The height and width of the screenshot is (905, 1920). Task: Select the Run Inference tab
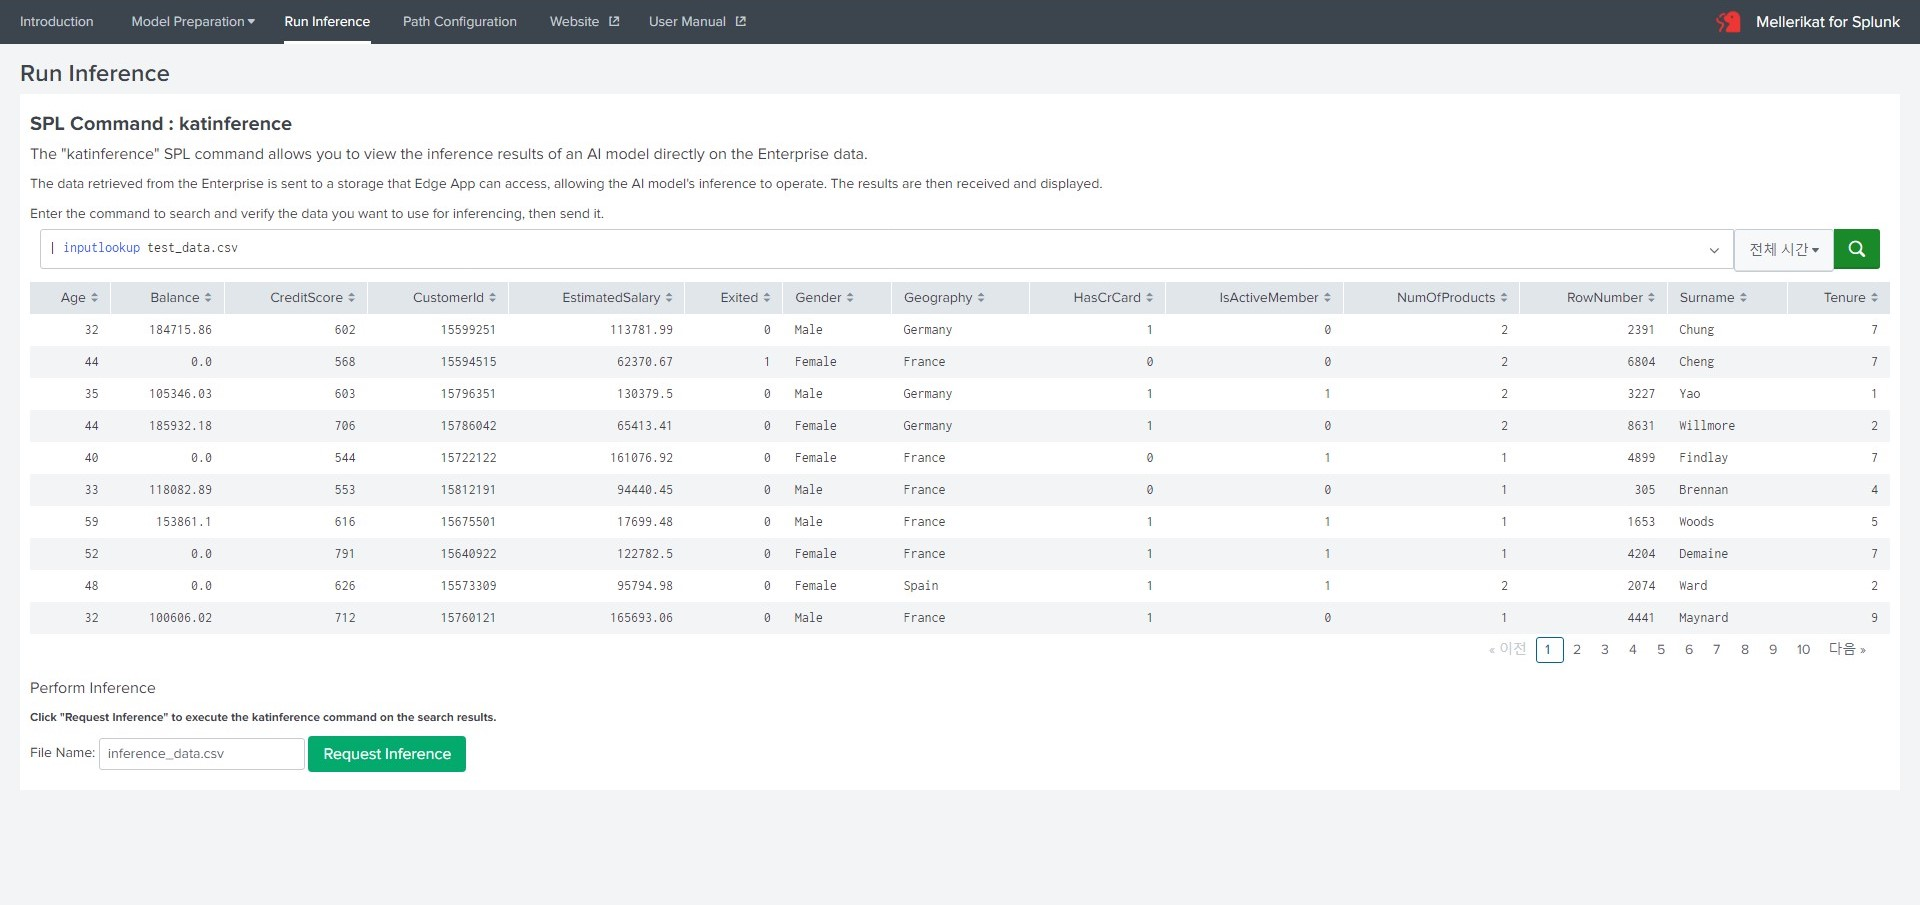point(327,21)
